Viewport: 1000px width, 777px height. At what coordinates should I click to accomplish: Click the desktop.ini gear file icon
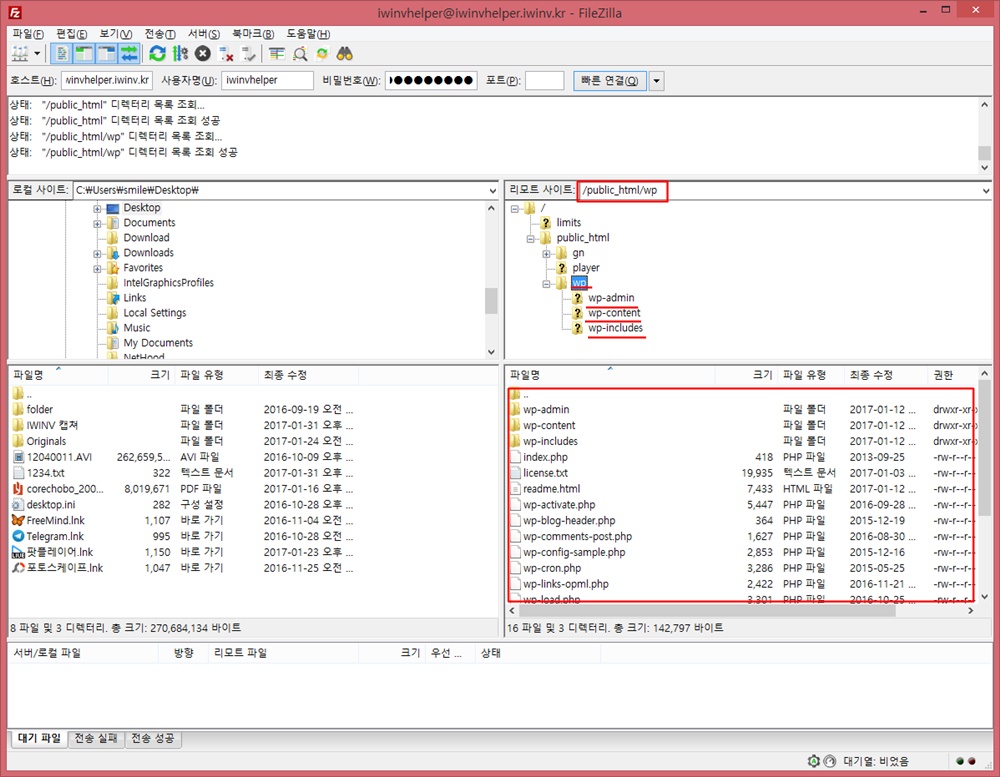point(18,505)
